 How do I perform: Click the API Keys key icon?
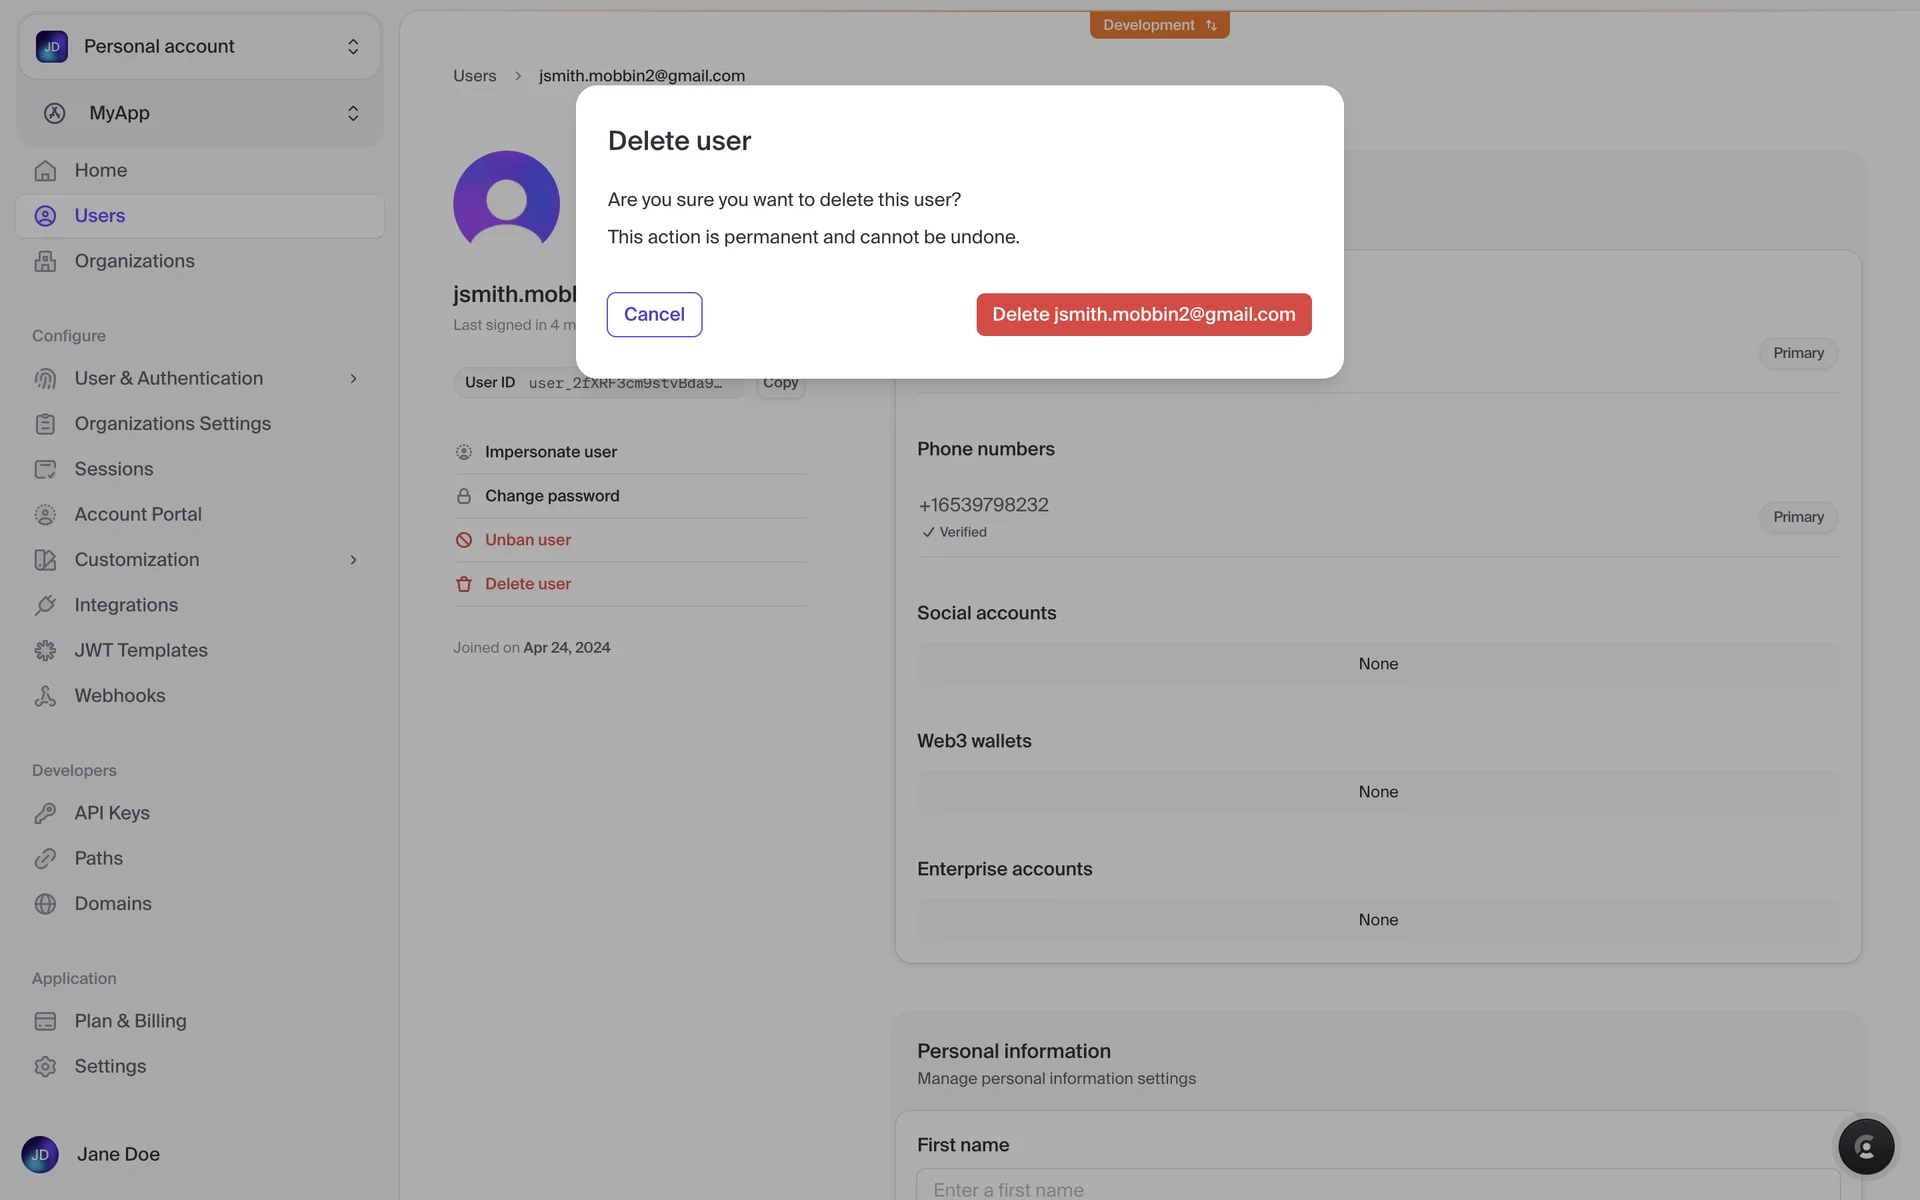pos(45,813)
